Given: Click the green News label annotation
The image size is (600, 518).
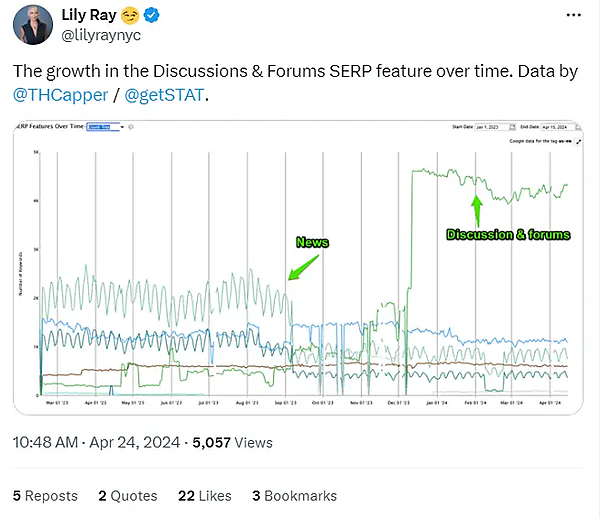Looking at the screenshot, I should (312, 242).
